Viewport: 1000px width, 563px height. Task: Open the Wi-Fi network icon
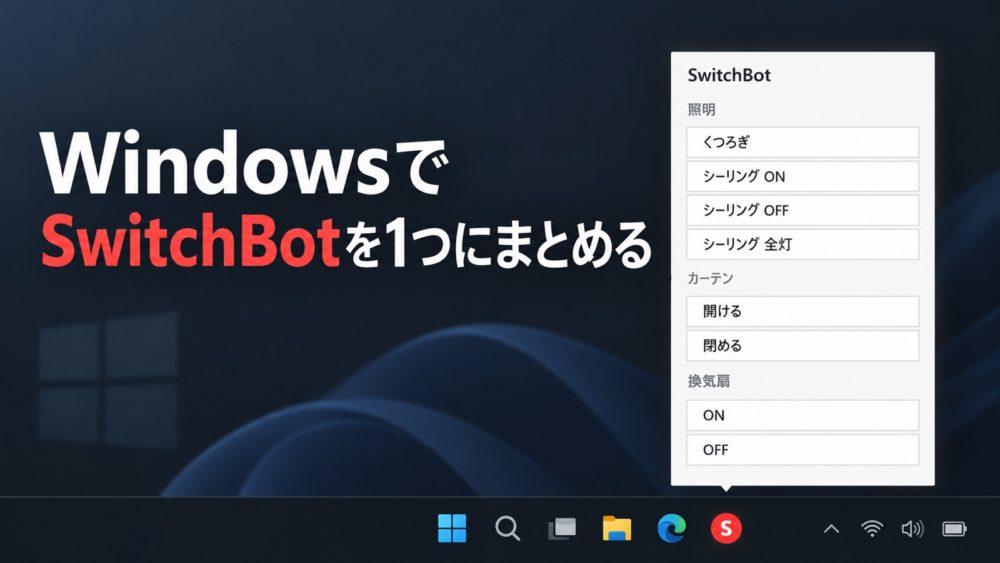(x=872, y=529)
